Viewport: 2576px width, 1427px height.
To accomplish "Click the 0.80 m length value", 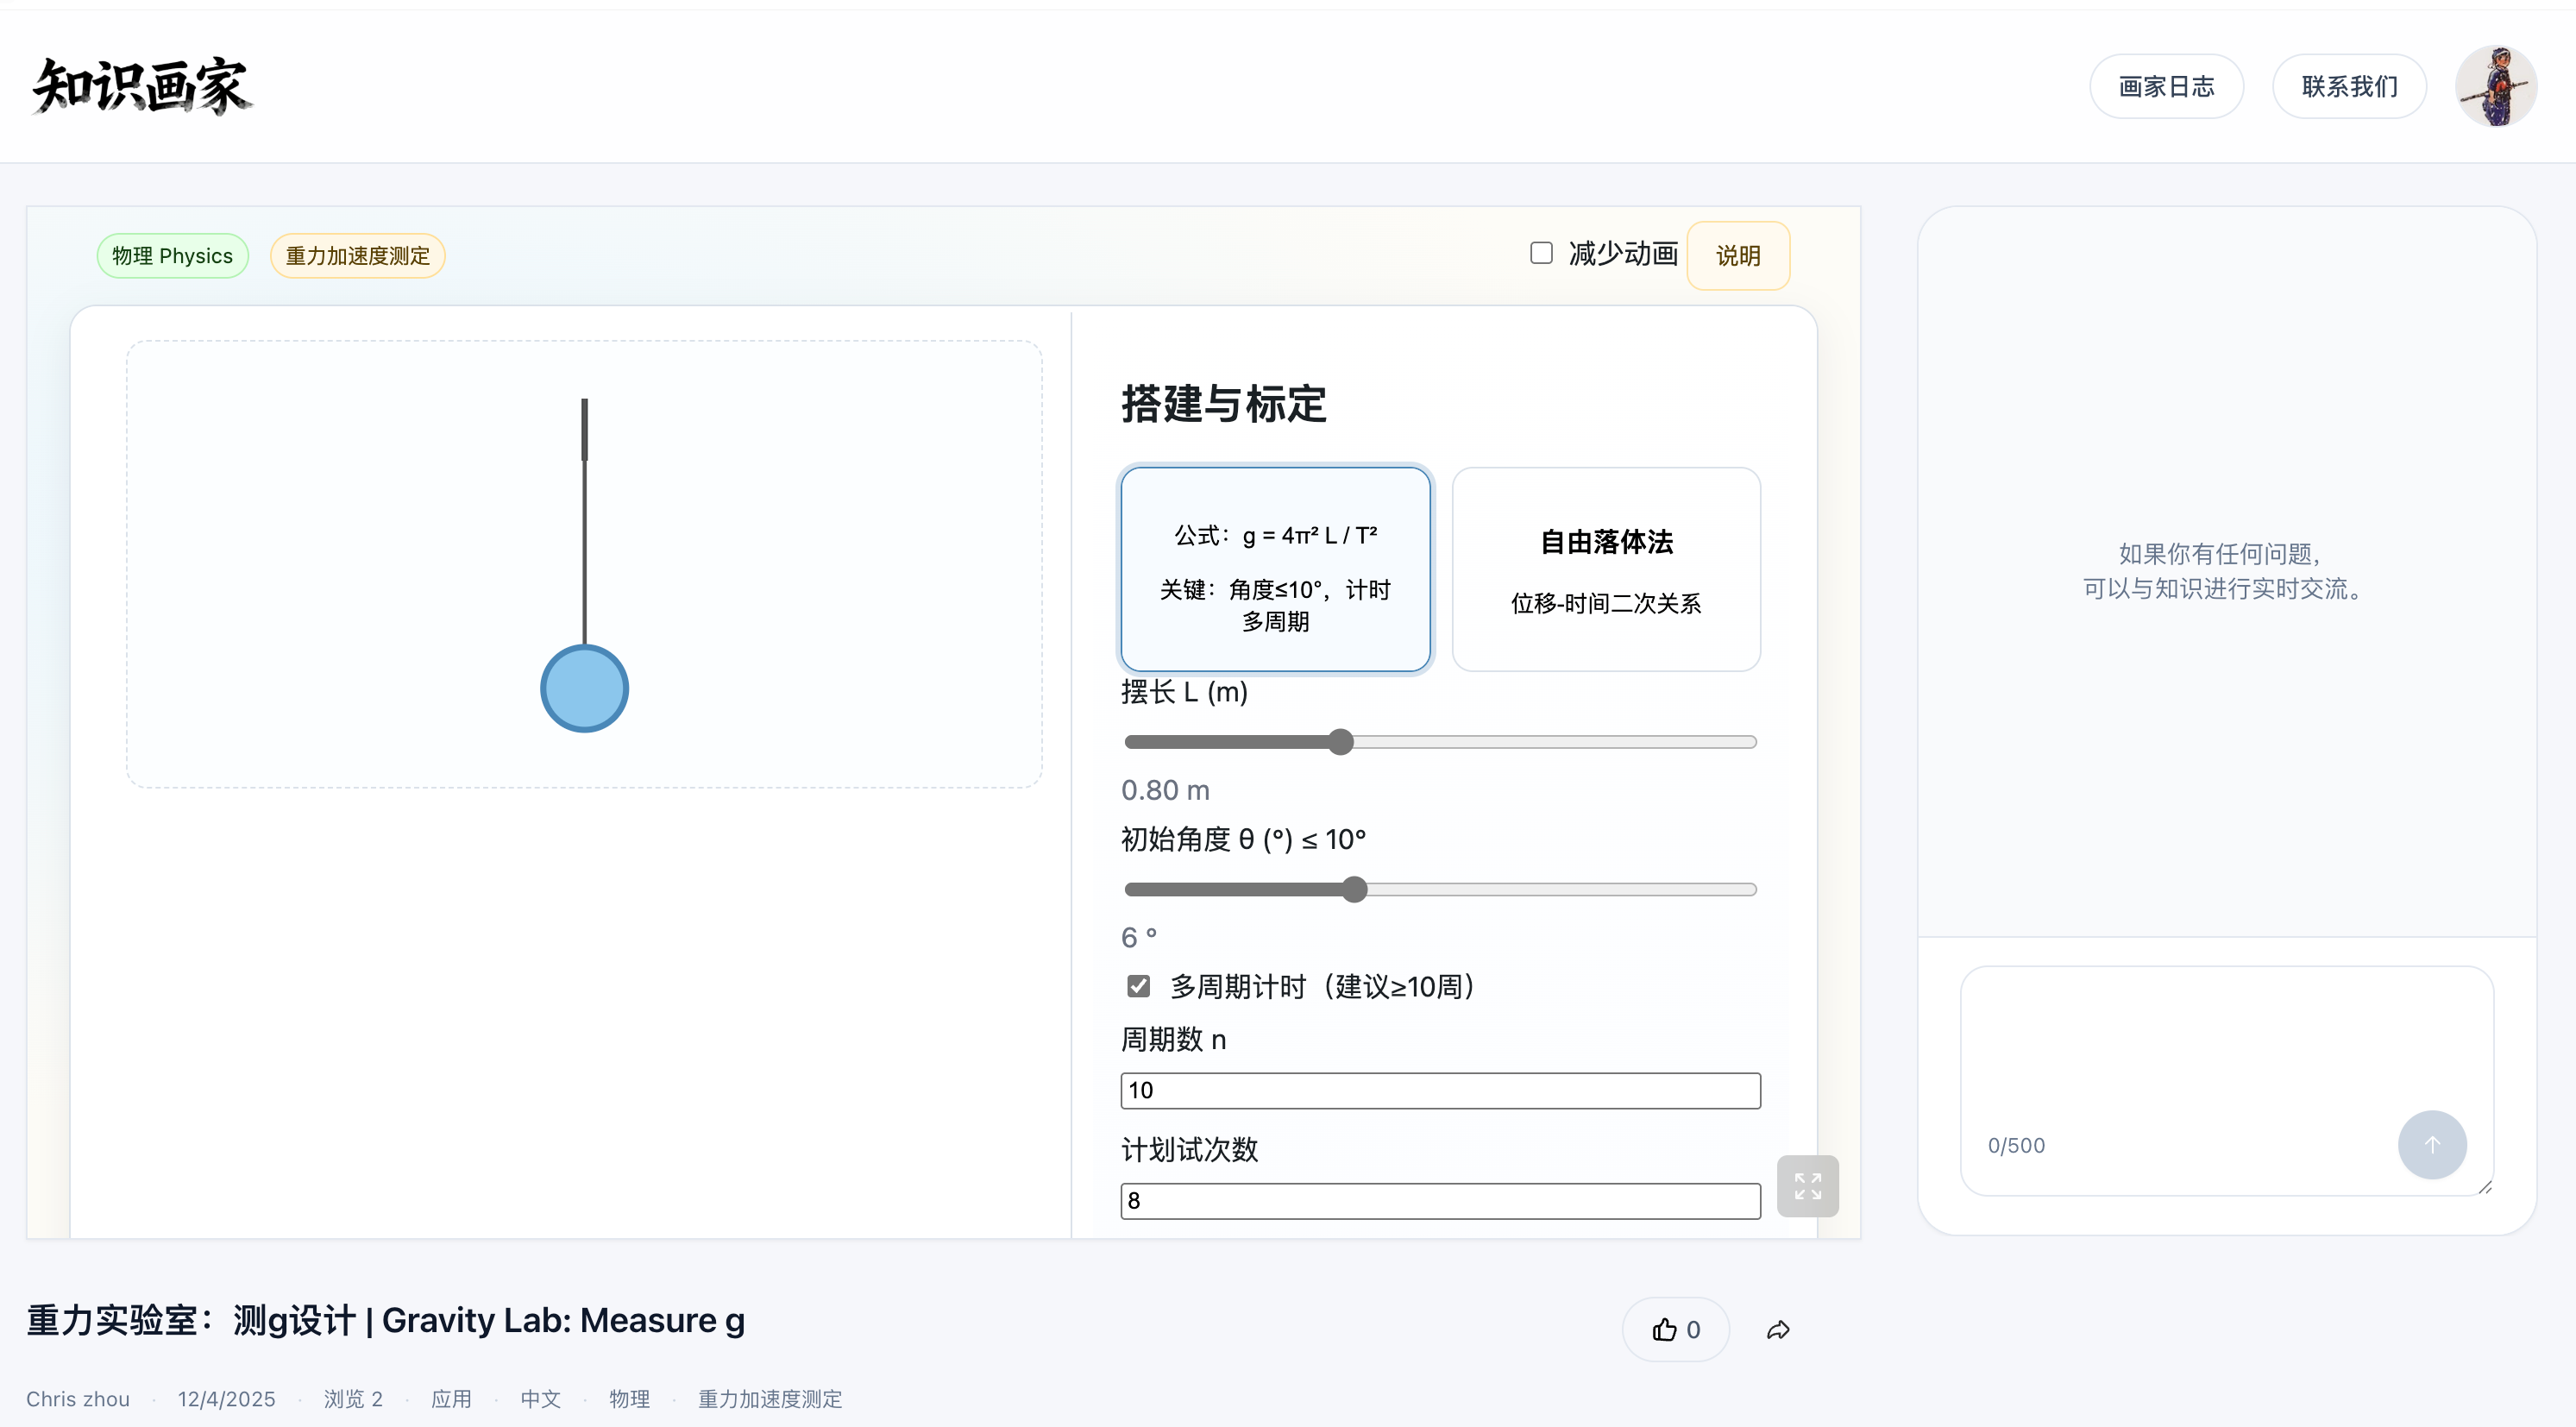I will [1166, 790].
